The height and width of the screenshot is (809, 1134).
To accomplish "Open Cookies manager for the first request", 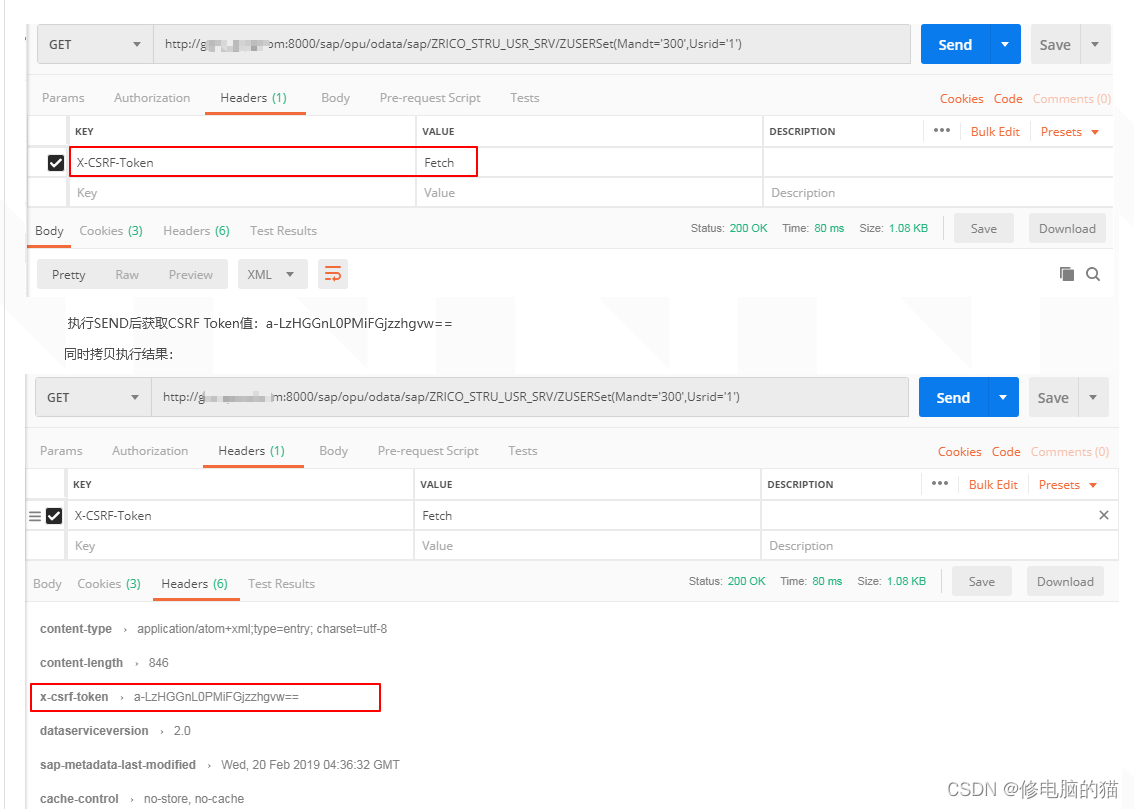I will click(961, 98).
